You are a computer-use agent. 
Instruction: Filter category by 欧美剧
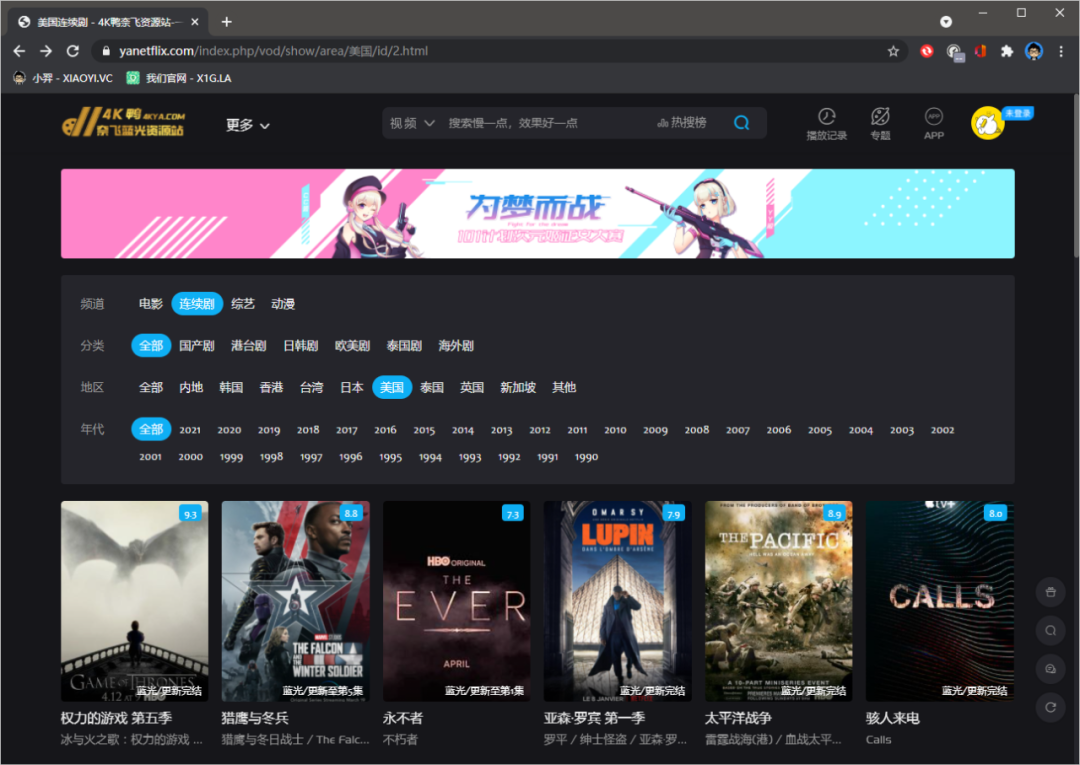(x=353, y=346)
